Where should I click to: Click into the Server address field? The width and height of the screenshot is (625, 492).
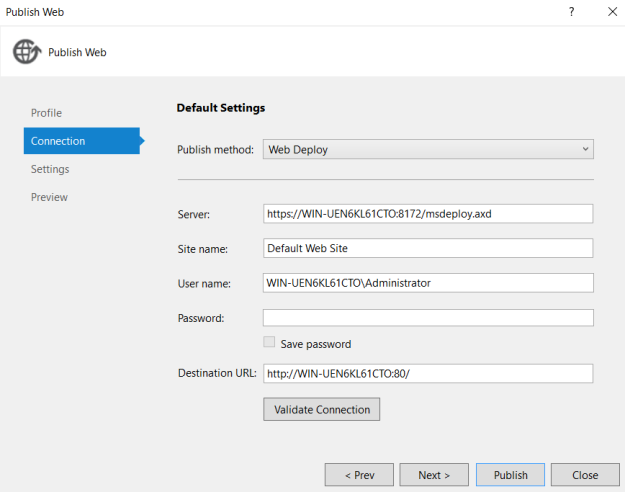pyautogui.click(x=428, y=213)
